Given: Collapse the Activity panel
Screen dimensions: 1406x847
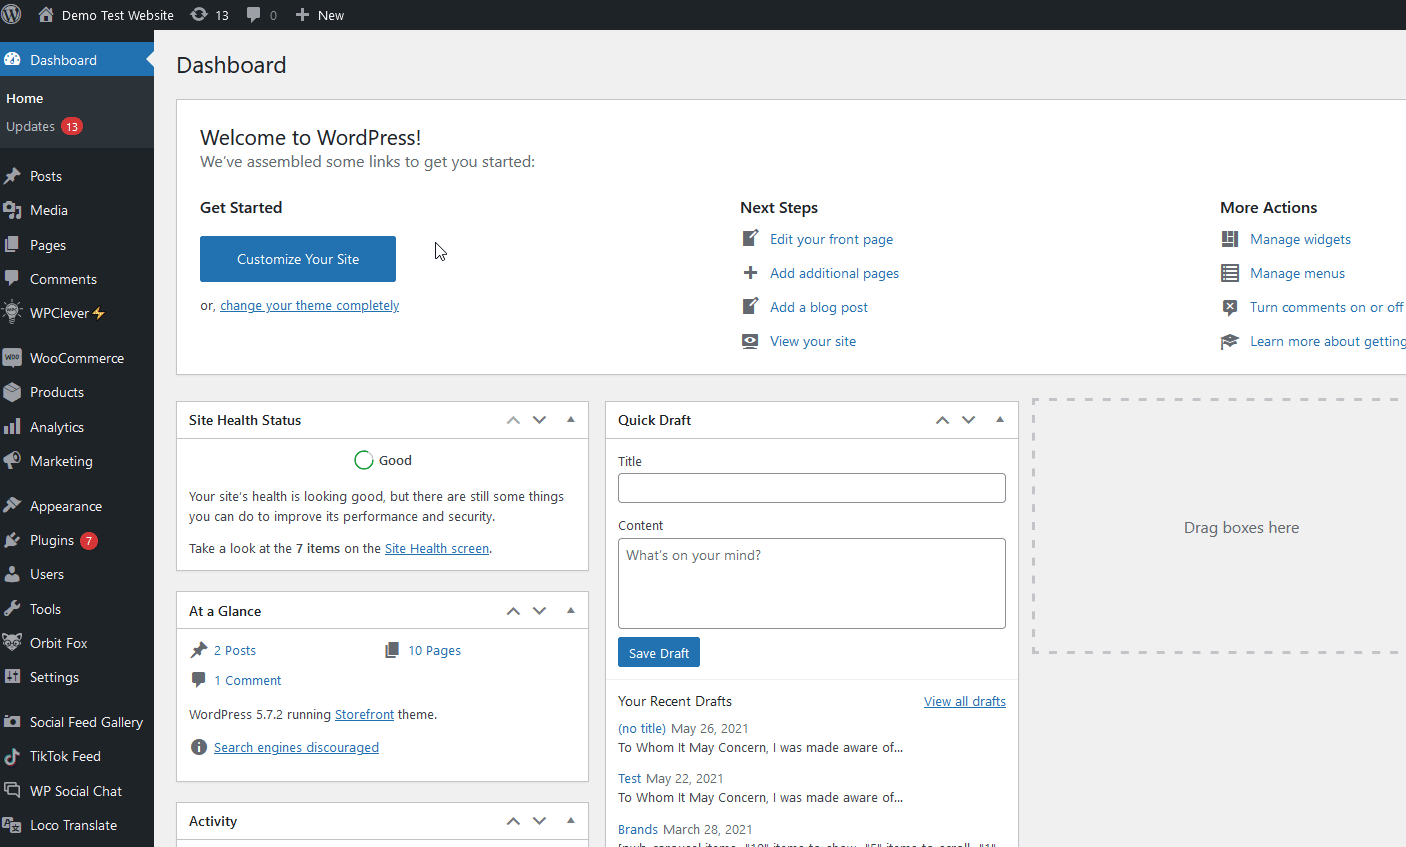Looking at the screenshot, I should click(x=571, y=821).
